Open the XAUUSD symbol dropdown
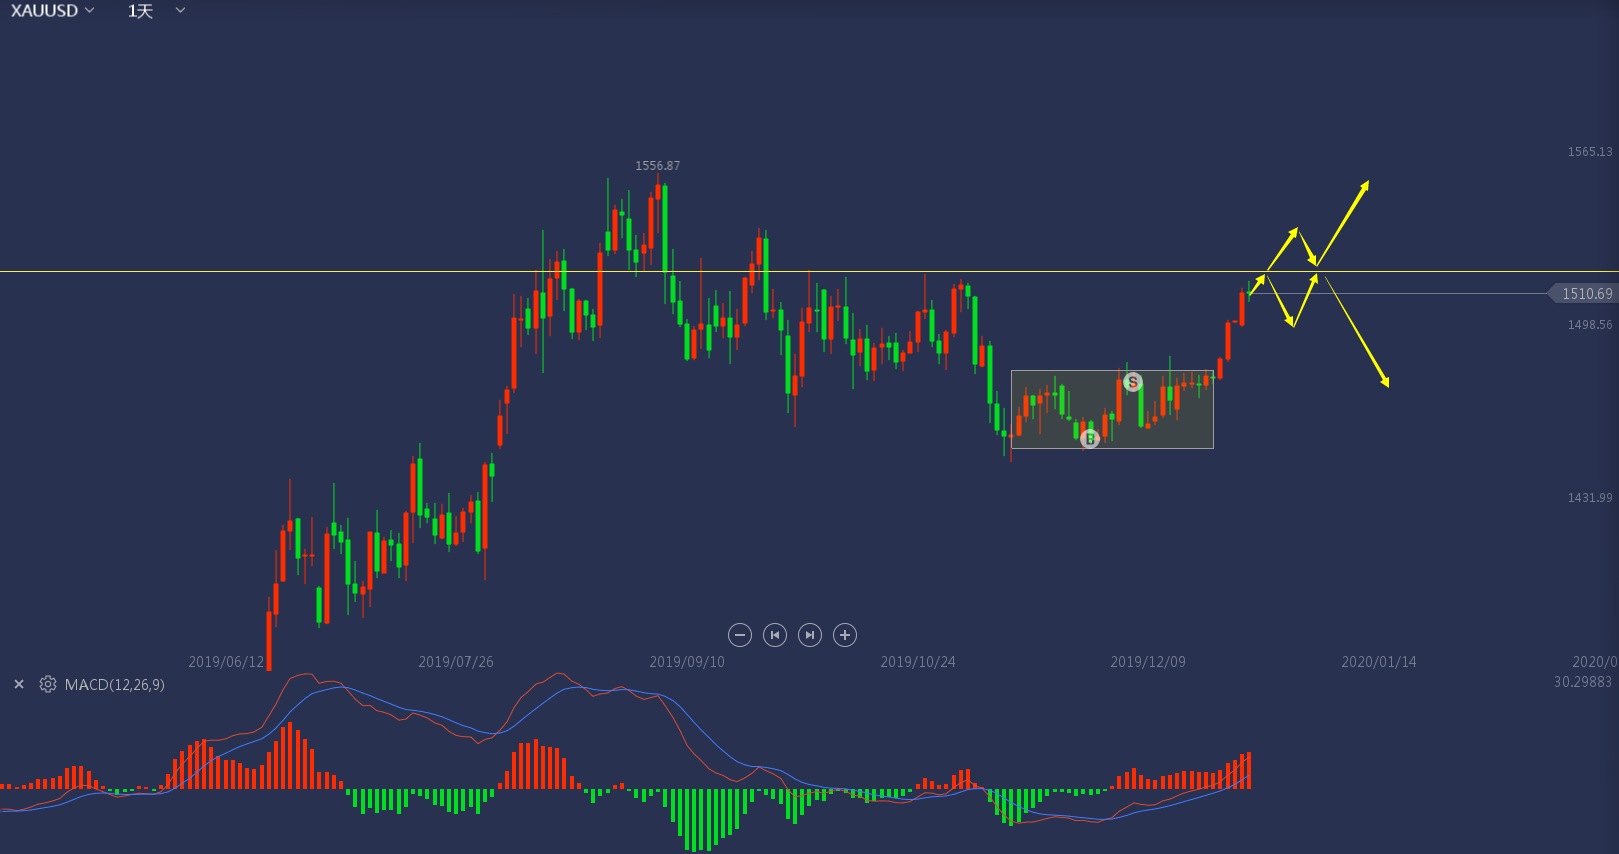Viewport: 1619px width, 854px height. pos(53,11)
